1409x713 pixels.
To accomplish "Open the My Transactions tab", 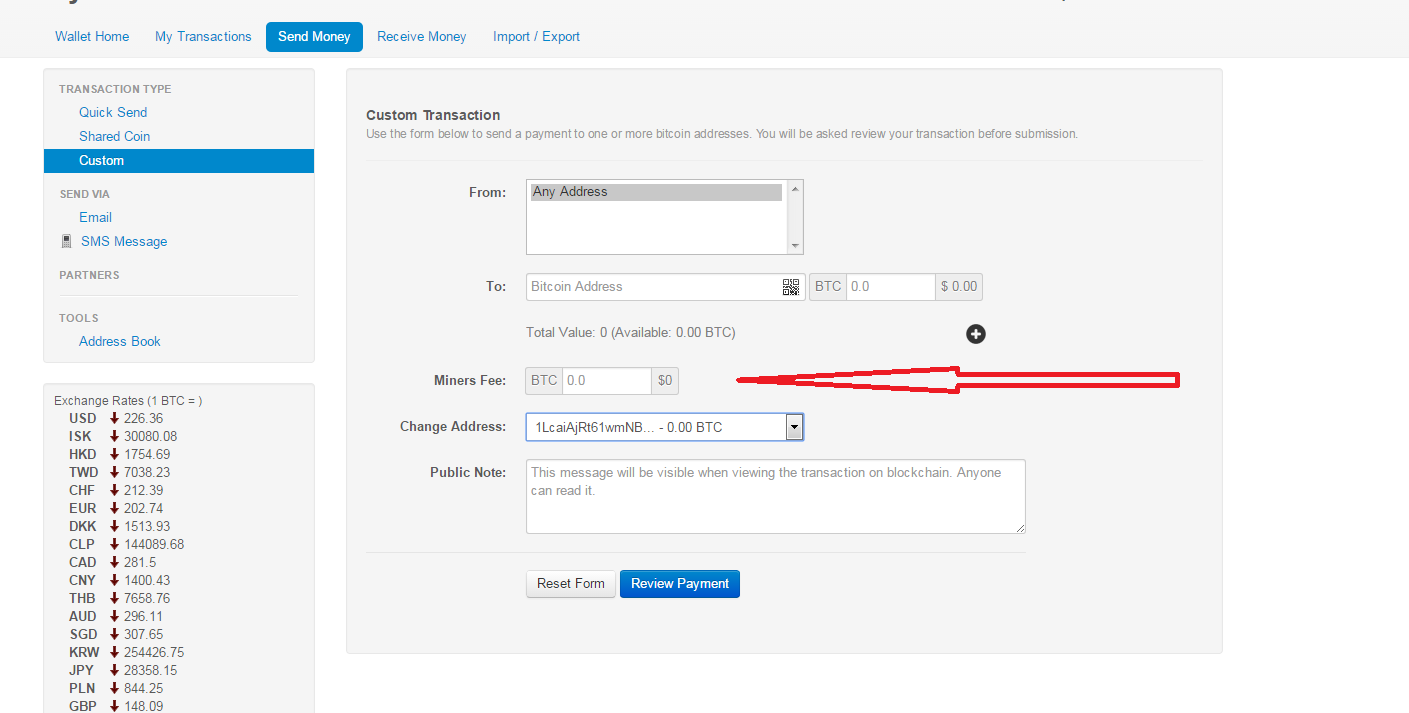I will pyautogui.click(x=203, y=37).
